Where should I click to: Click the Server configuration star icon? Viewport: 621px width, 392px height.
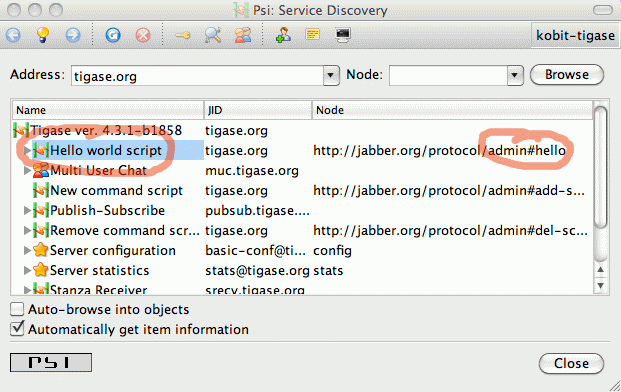pyautogui.click(x=41, y=250)
